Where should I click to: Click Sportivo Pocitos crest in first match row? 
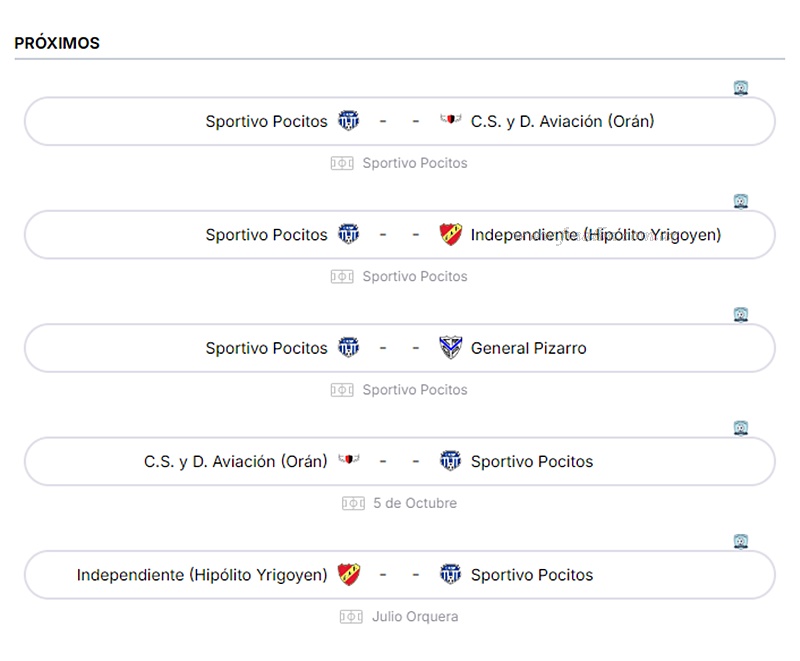click(348, 121)
